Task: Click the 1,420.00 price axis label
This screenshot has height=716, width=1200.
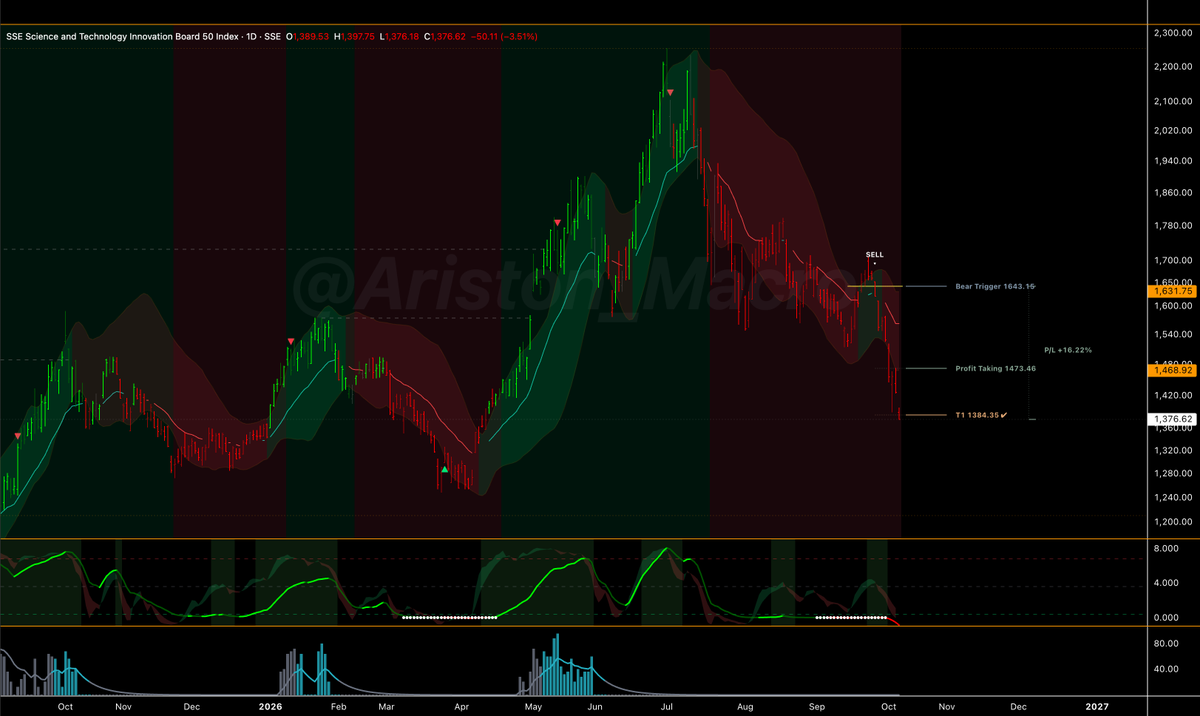Action: (1172, 396)
